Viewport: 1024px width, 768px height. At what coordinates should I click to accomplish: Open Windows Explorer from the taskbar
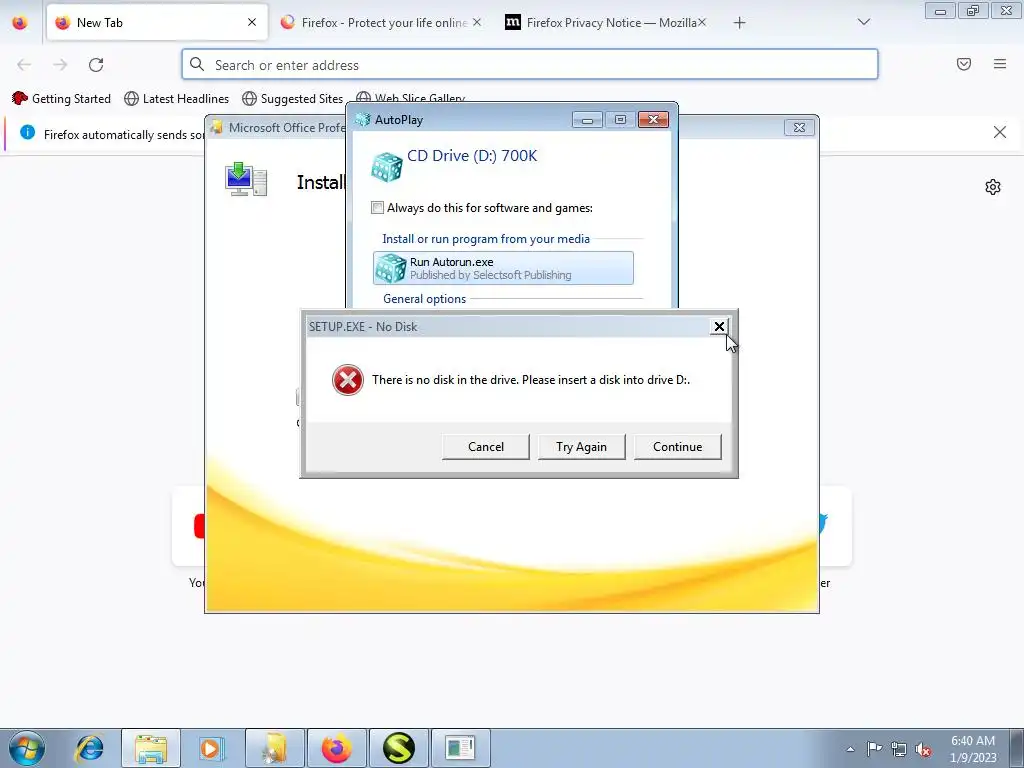click(150, 748)
